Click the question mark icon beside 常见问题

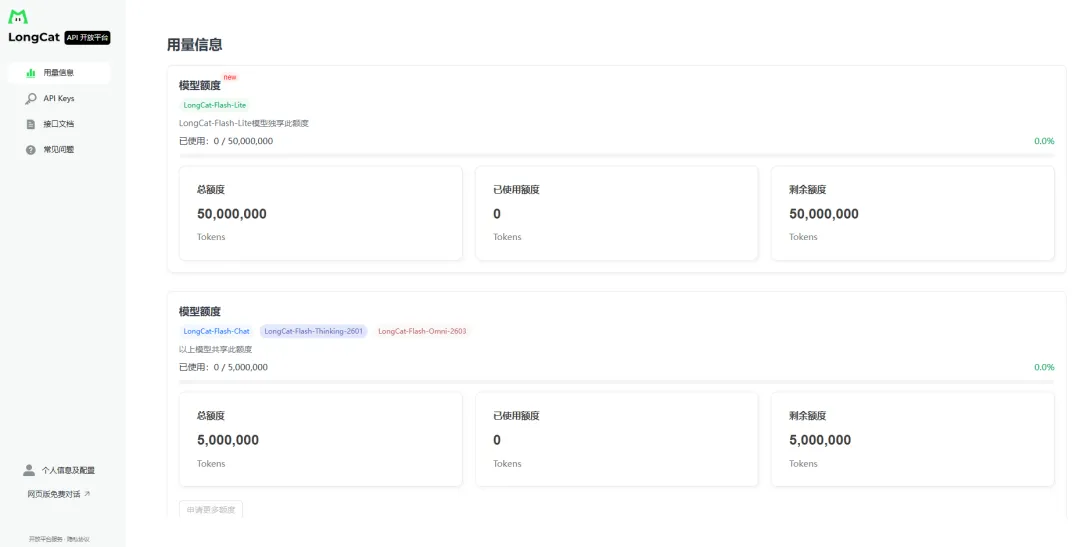click(x=30, y=149)
